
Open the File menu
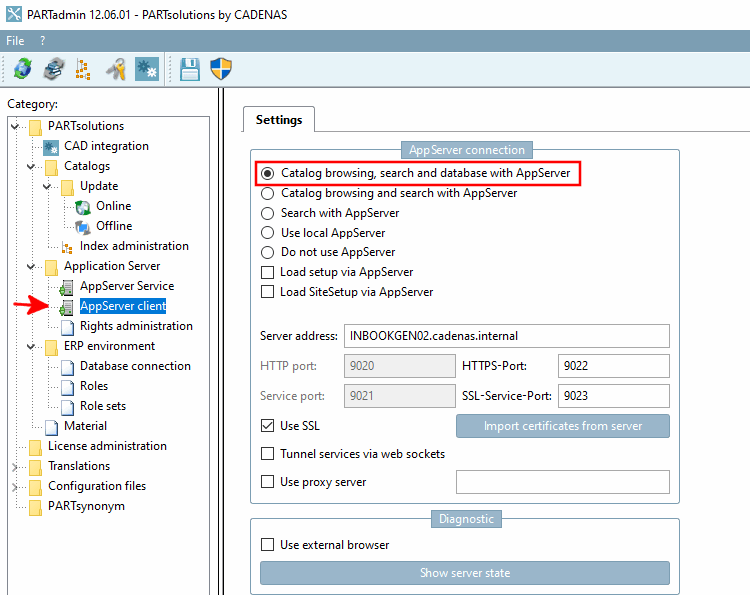[x=15, y=41]
